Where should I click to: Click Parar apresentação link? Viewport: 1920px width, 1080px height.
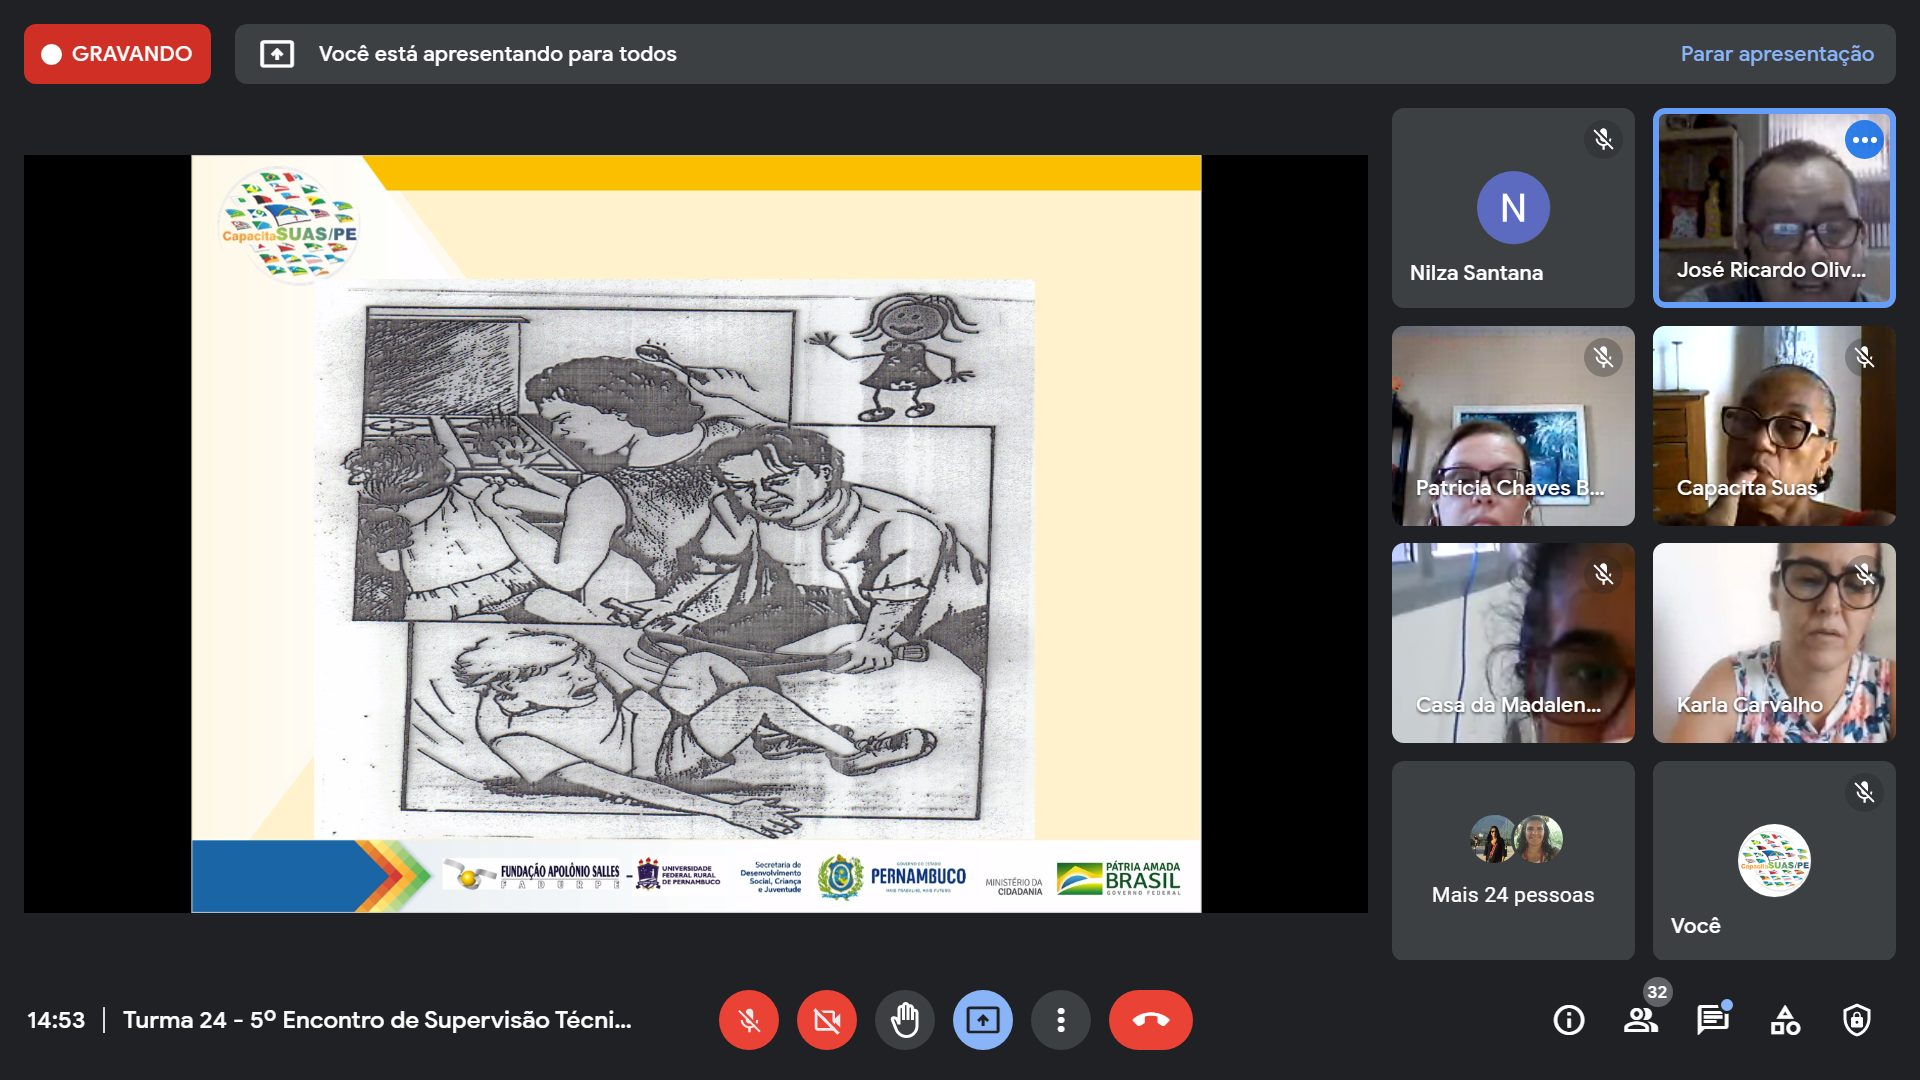(x=1776, y=54)
